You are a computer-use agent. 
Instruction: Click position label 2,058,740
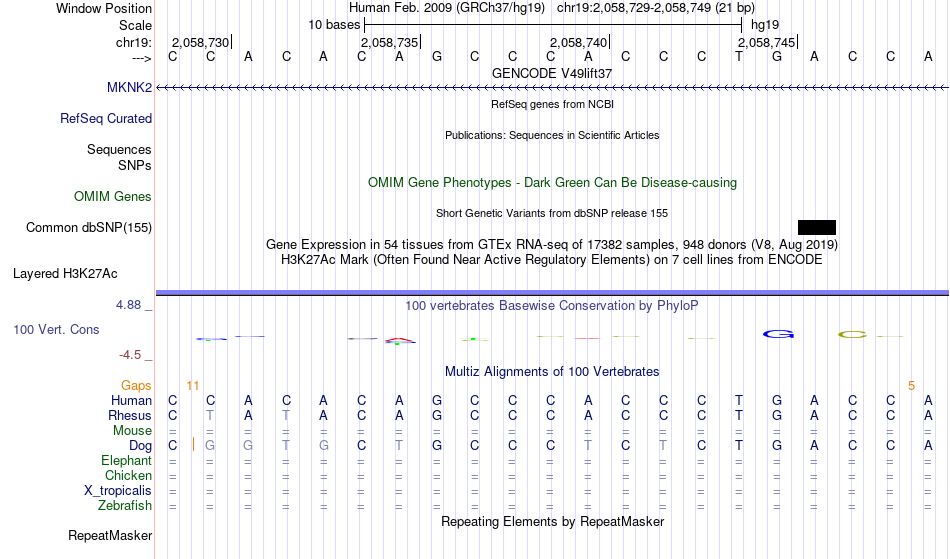coord(579,42)
